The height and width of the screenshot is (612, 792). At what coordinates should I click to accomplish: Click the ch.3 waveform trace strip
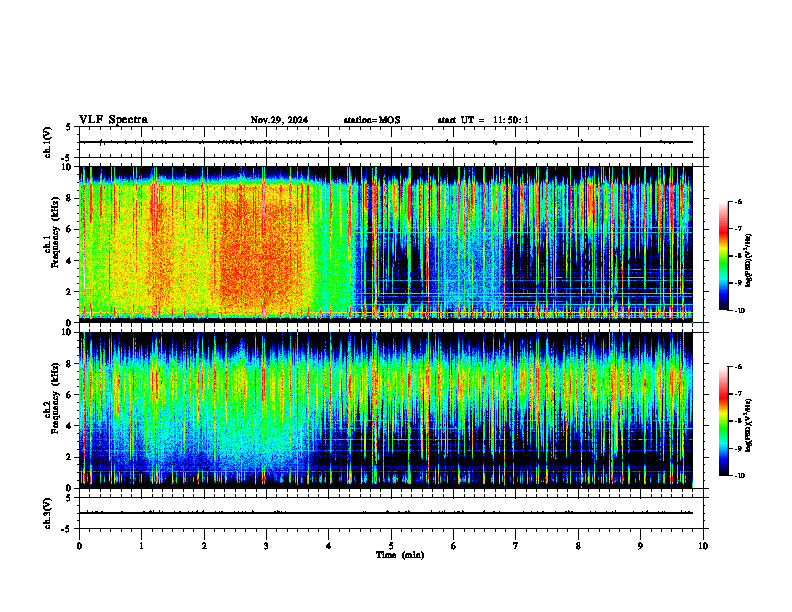coord(386,513)
